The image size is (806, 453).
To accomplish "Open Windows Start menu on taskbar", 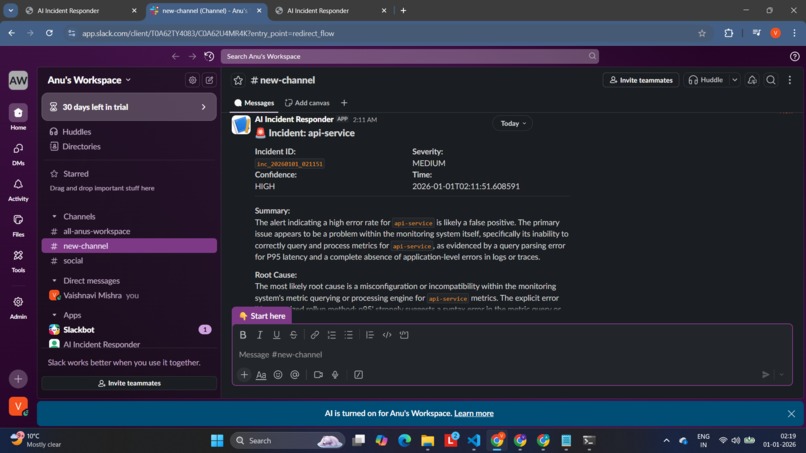I will pos(217,441).
